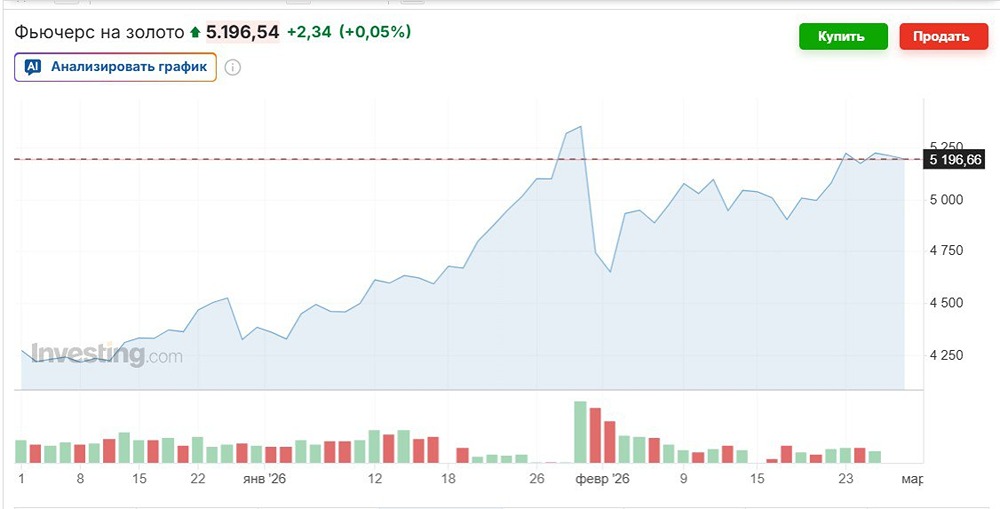Click the 4 250 price axis label
The width and height of the screenshot is (1000, 509).
pos(946,355)
